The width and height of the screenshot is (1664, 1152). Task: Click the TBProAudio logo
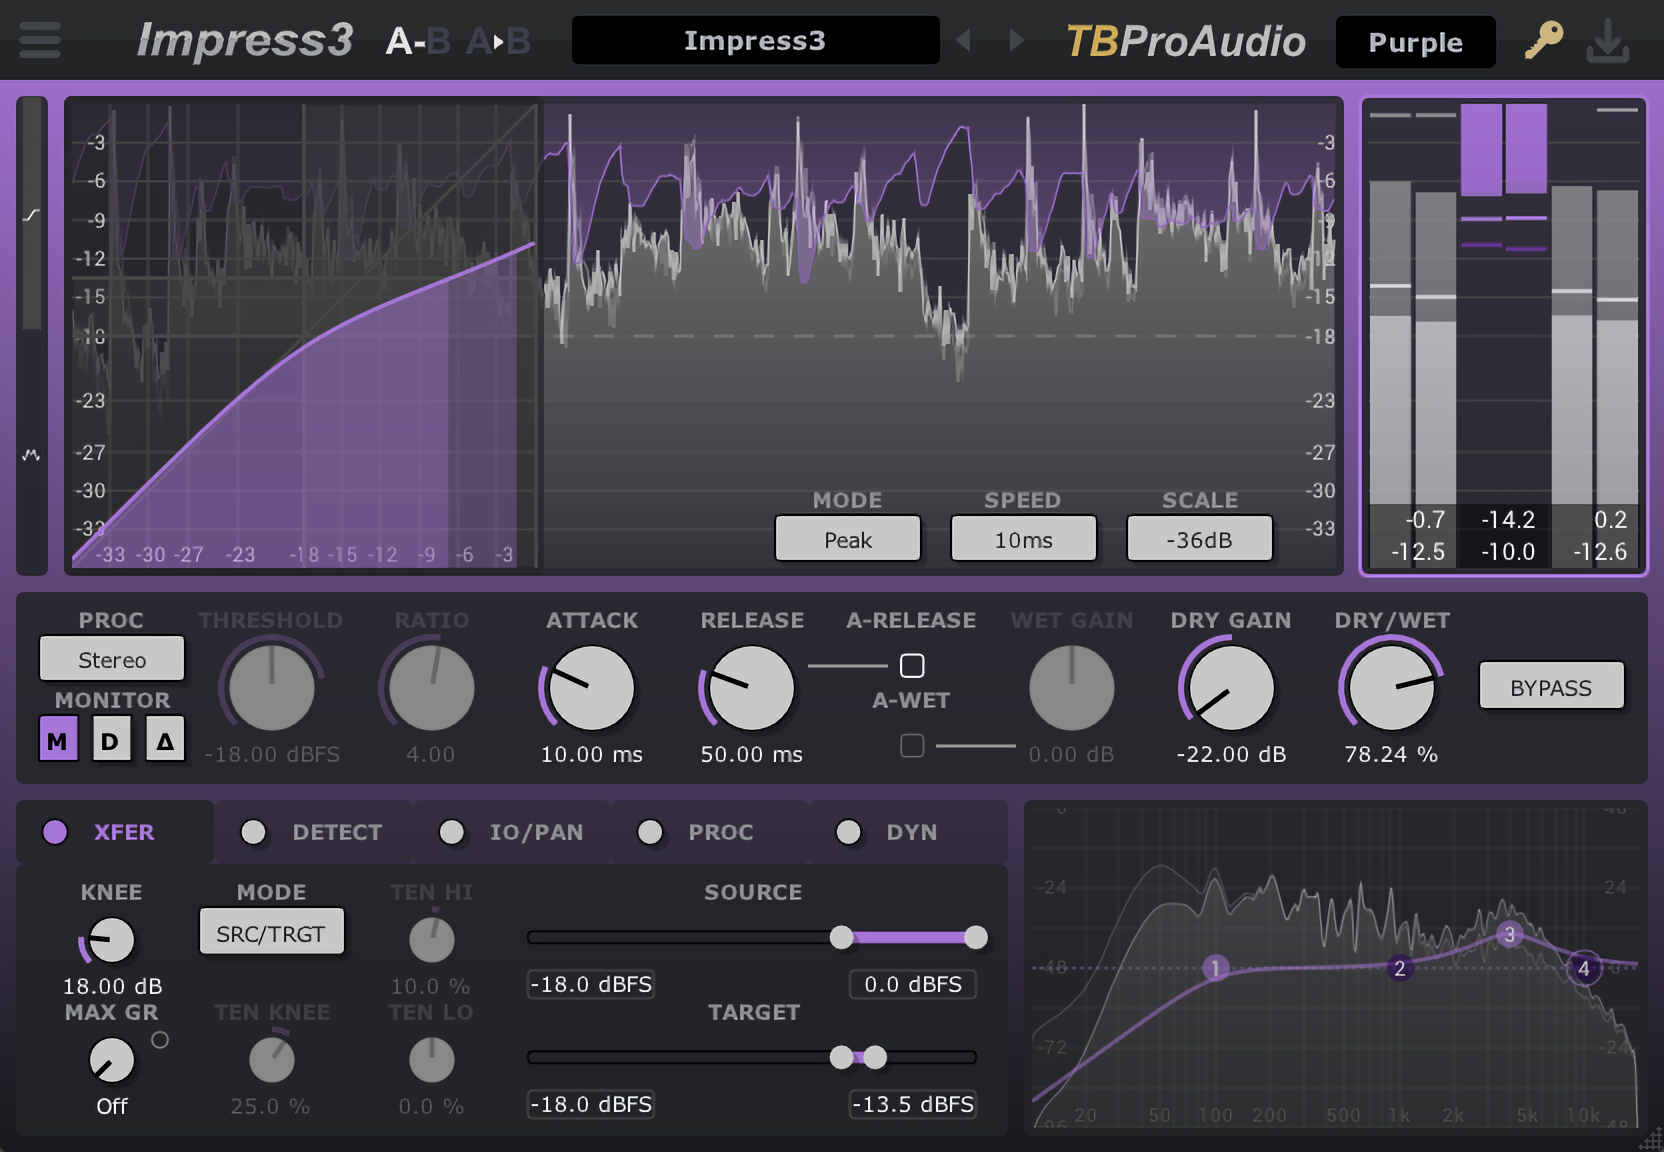(x=1186, y=41)
